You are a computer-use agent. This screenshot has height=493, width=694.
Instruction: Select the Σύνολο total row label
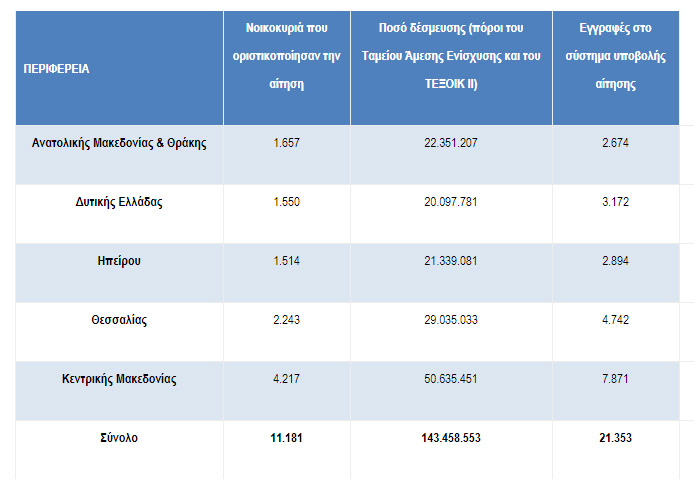119,438
